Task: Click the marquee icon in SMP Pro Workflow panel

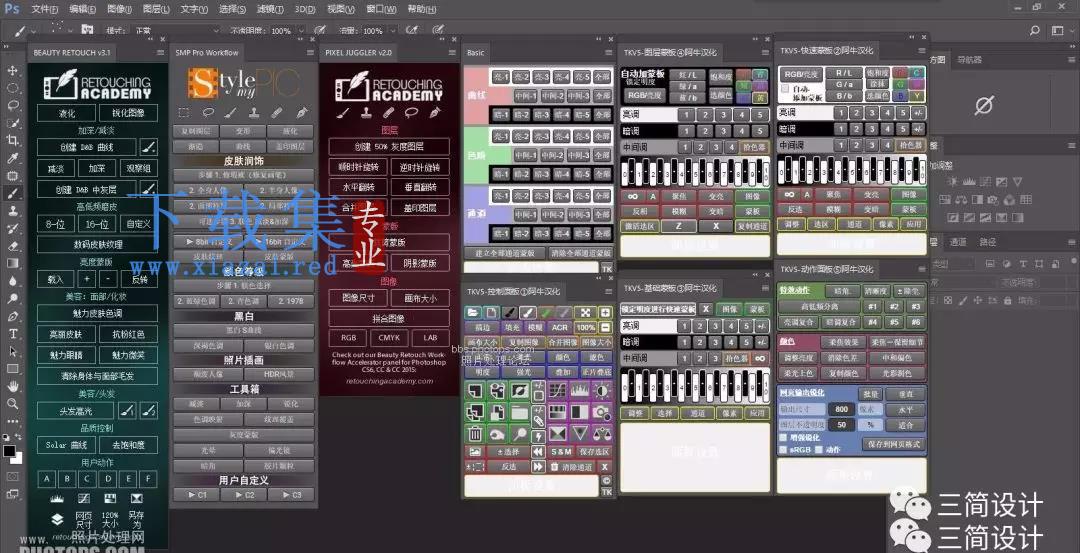Action: [x=183, y=112]
